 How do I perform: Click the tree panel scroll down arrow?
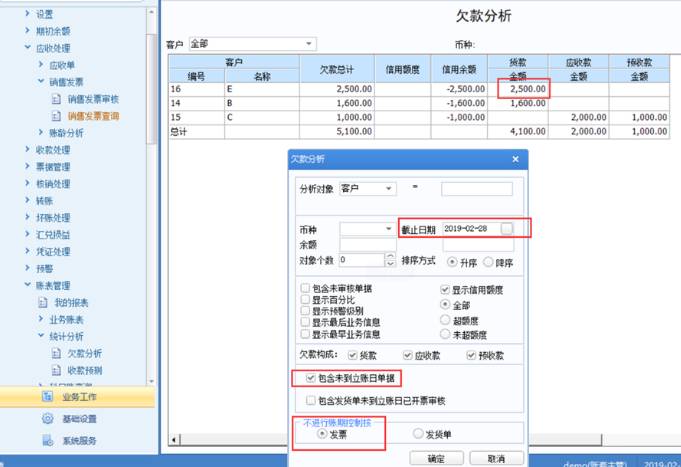151,381
